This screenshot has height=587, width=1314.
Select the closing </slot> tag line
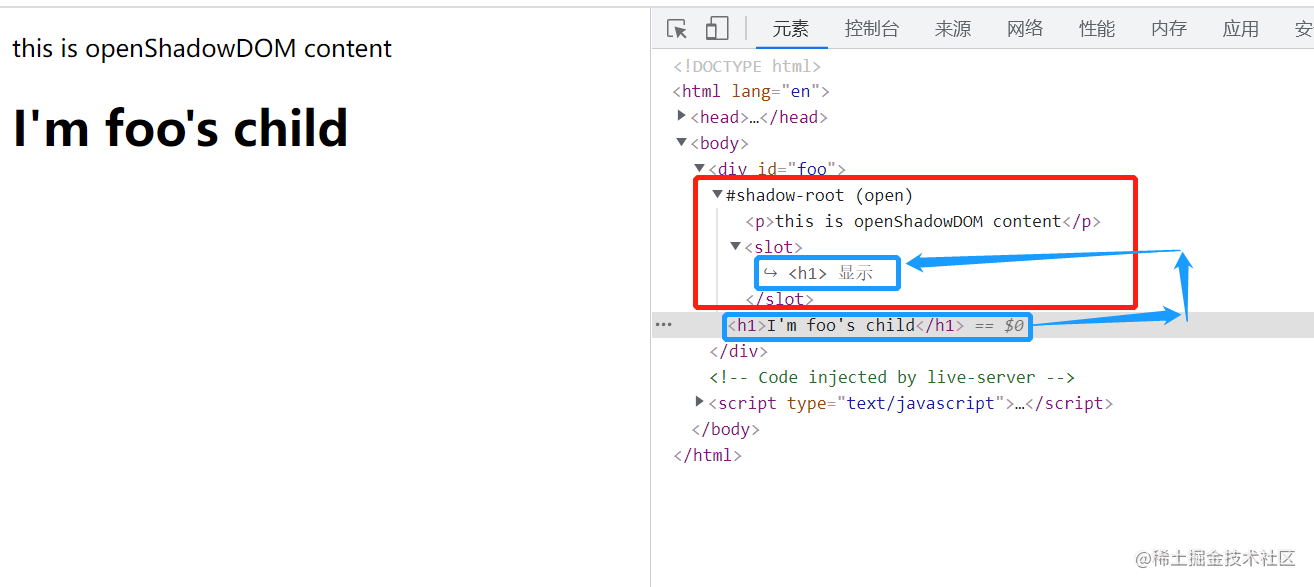pyautogui.click(x=779, y=299)
